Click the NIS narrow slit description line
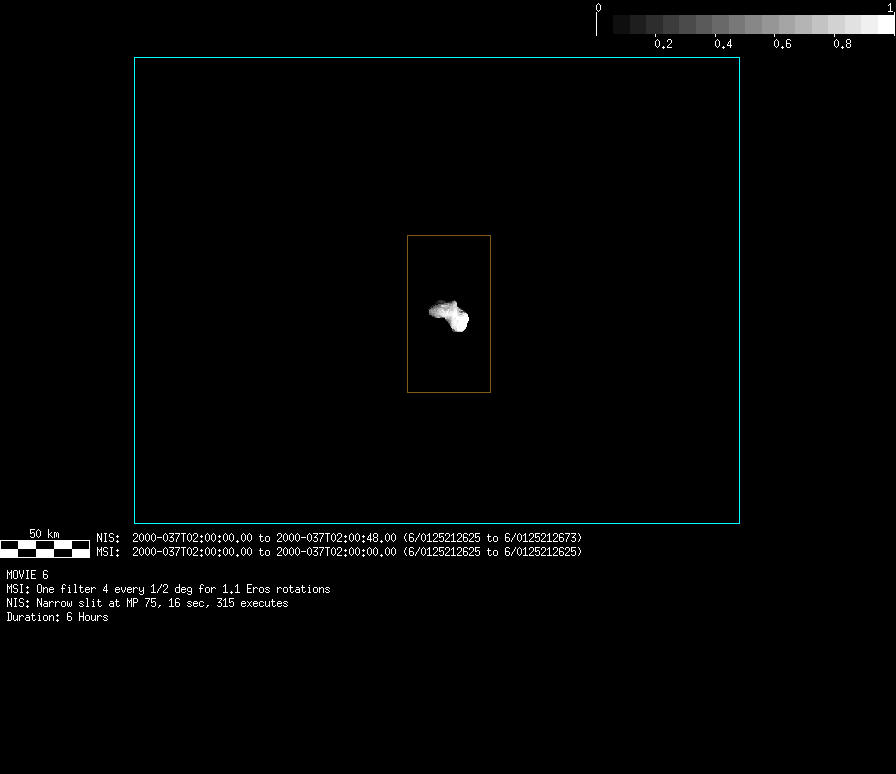896x774 pixels. tap(147, 603)
